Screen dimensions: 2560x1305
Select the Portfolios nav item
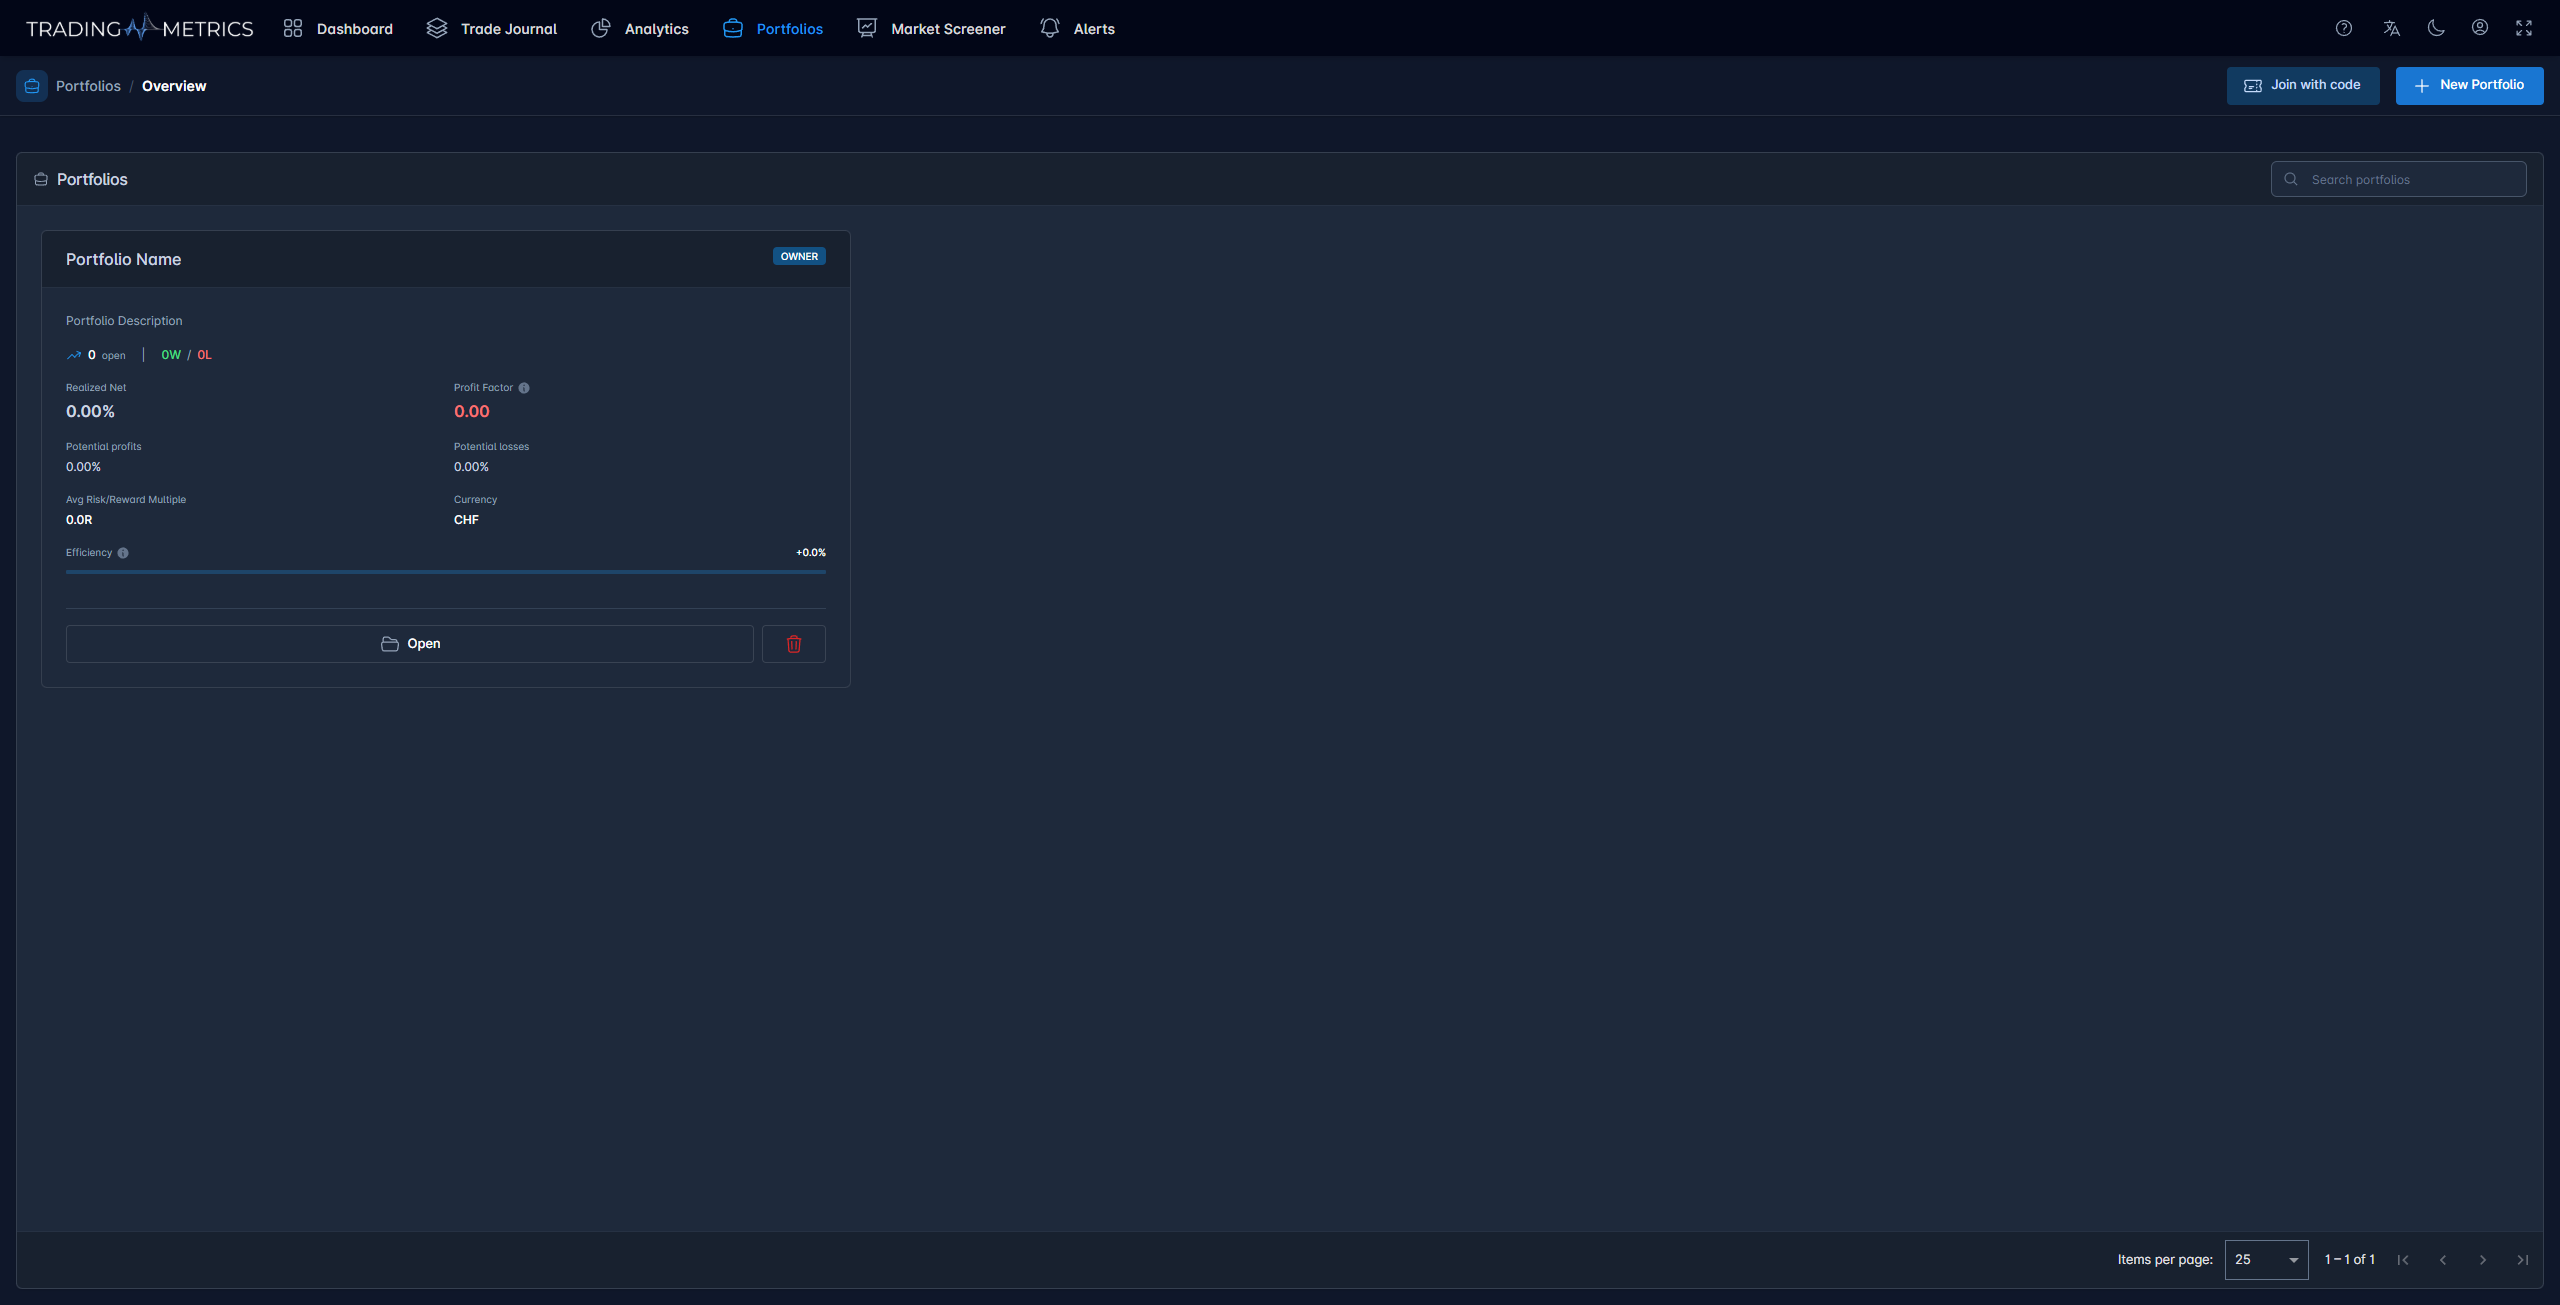coord(773,29)
